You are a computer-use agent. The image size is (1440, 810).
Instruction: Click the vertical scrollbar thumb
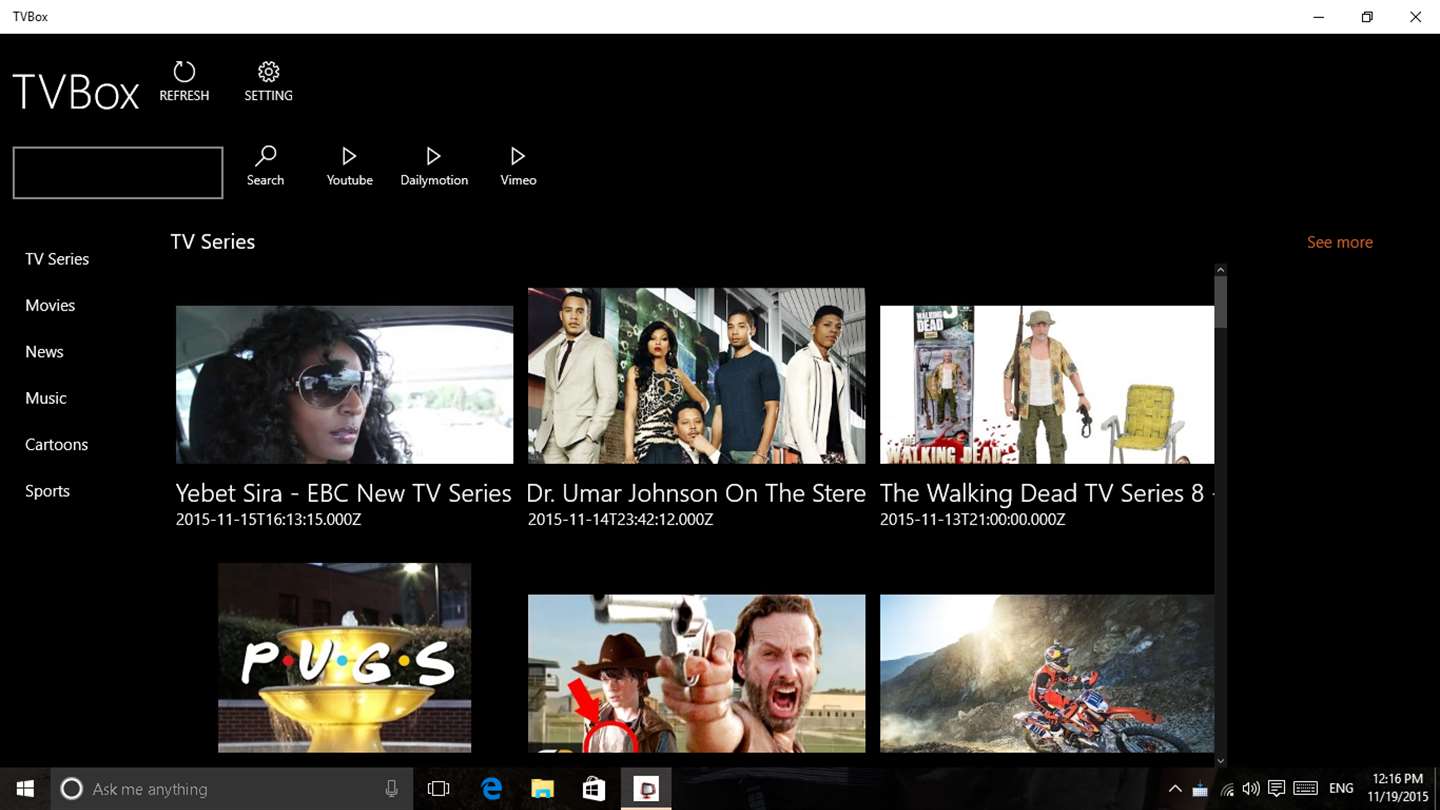[1220, 301]
